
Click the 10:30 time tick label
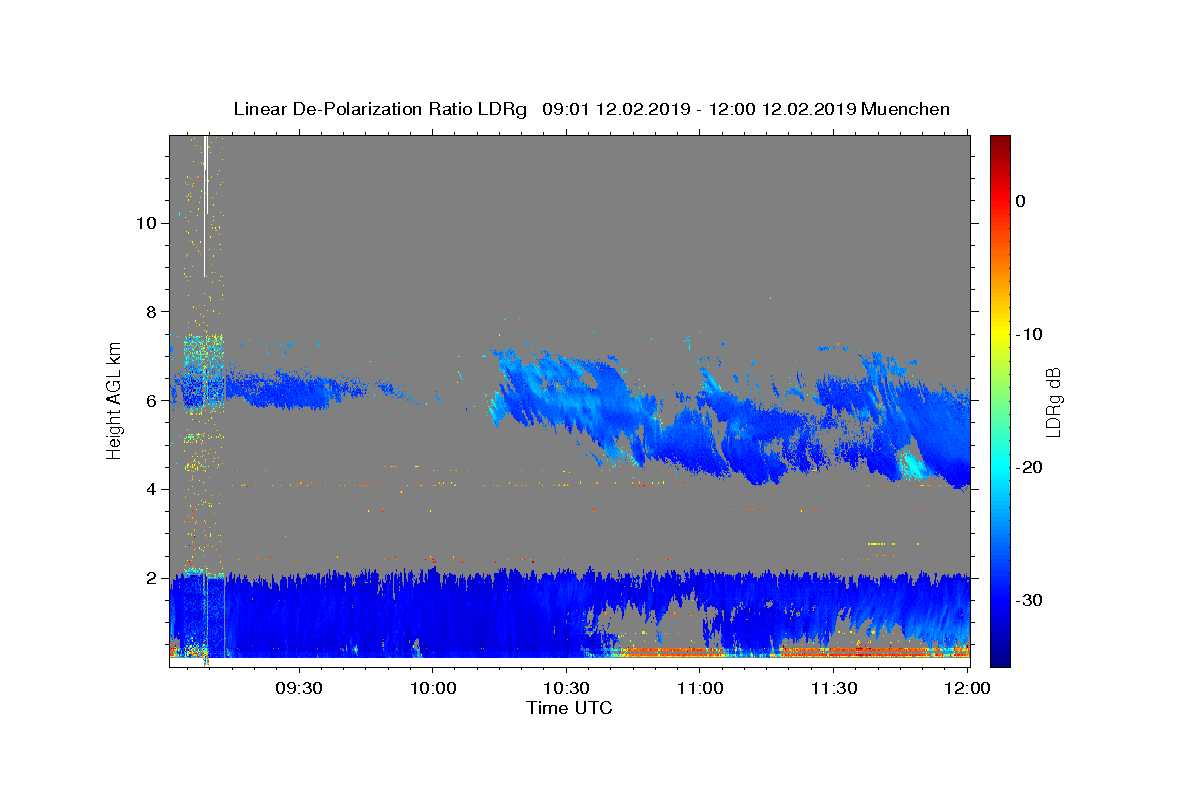566,689
